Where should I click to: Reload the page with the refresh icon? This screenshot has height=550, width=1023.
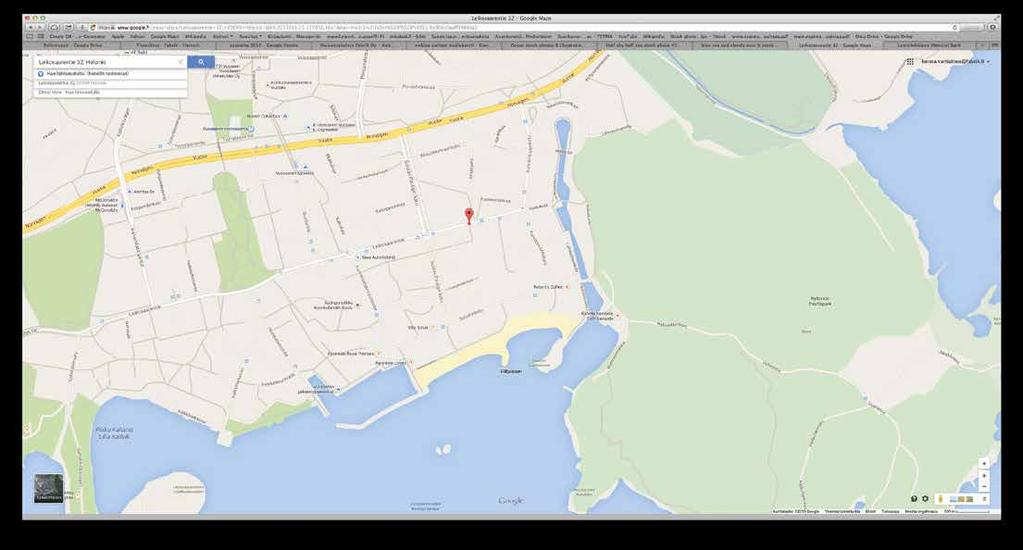point(954,27)
